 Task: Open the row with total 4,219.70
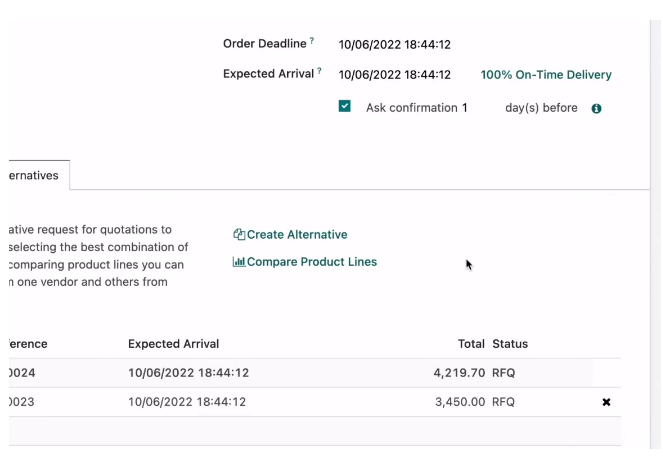click(300, 373)
